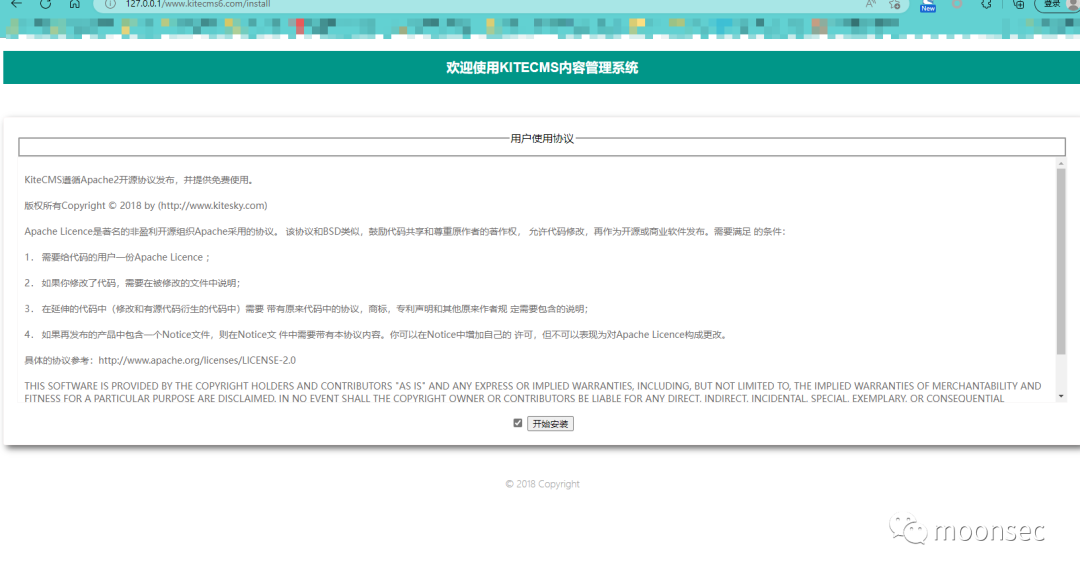1080x576 pixels.
Task: Go to the browser home page icon
Action: [x=74, y=4]
